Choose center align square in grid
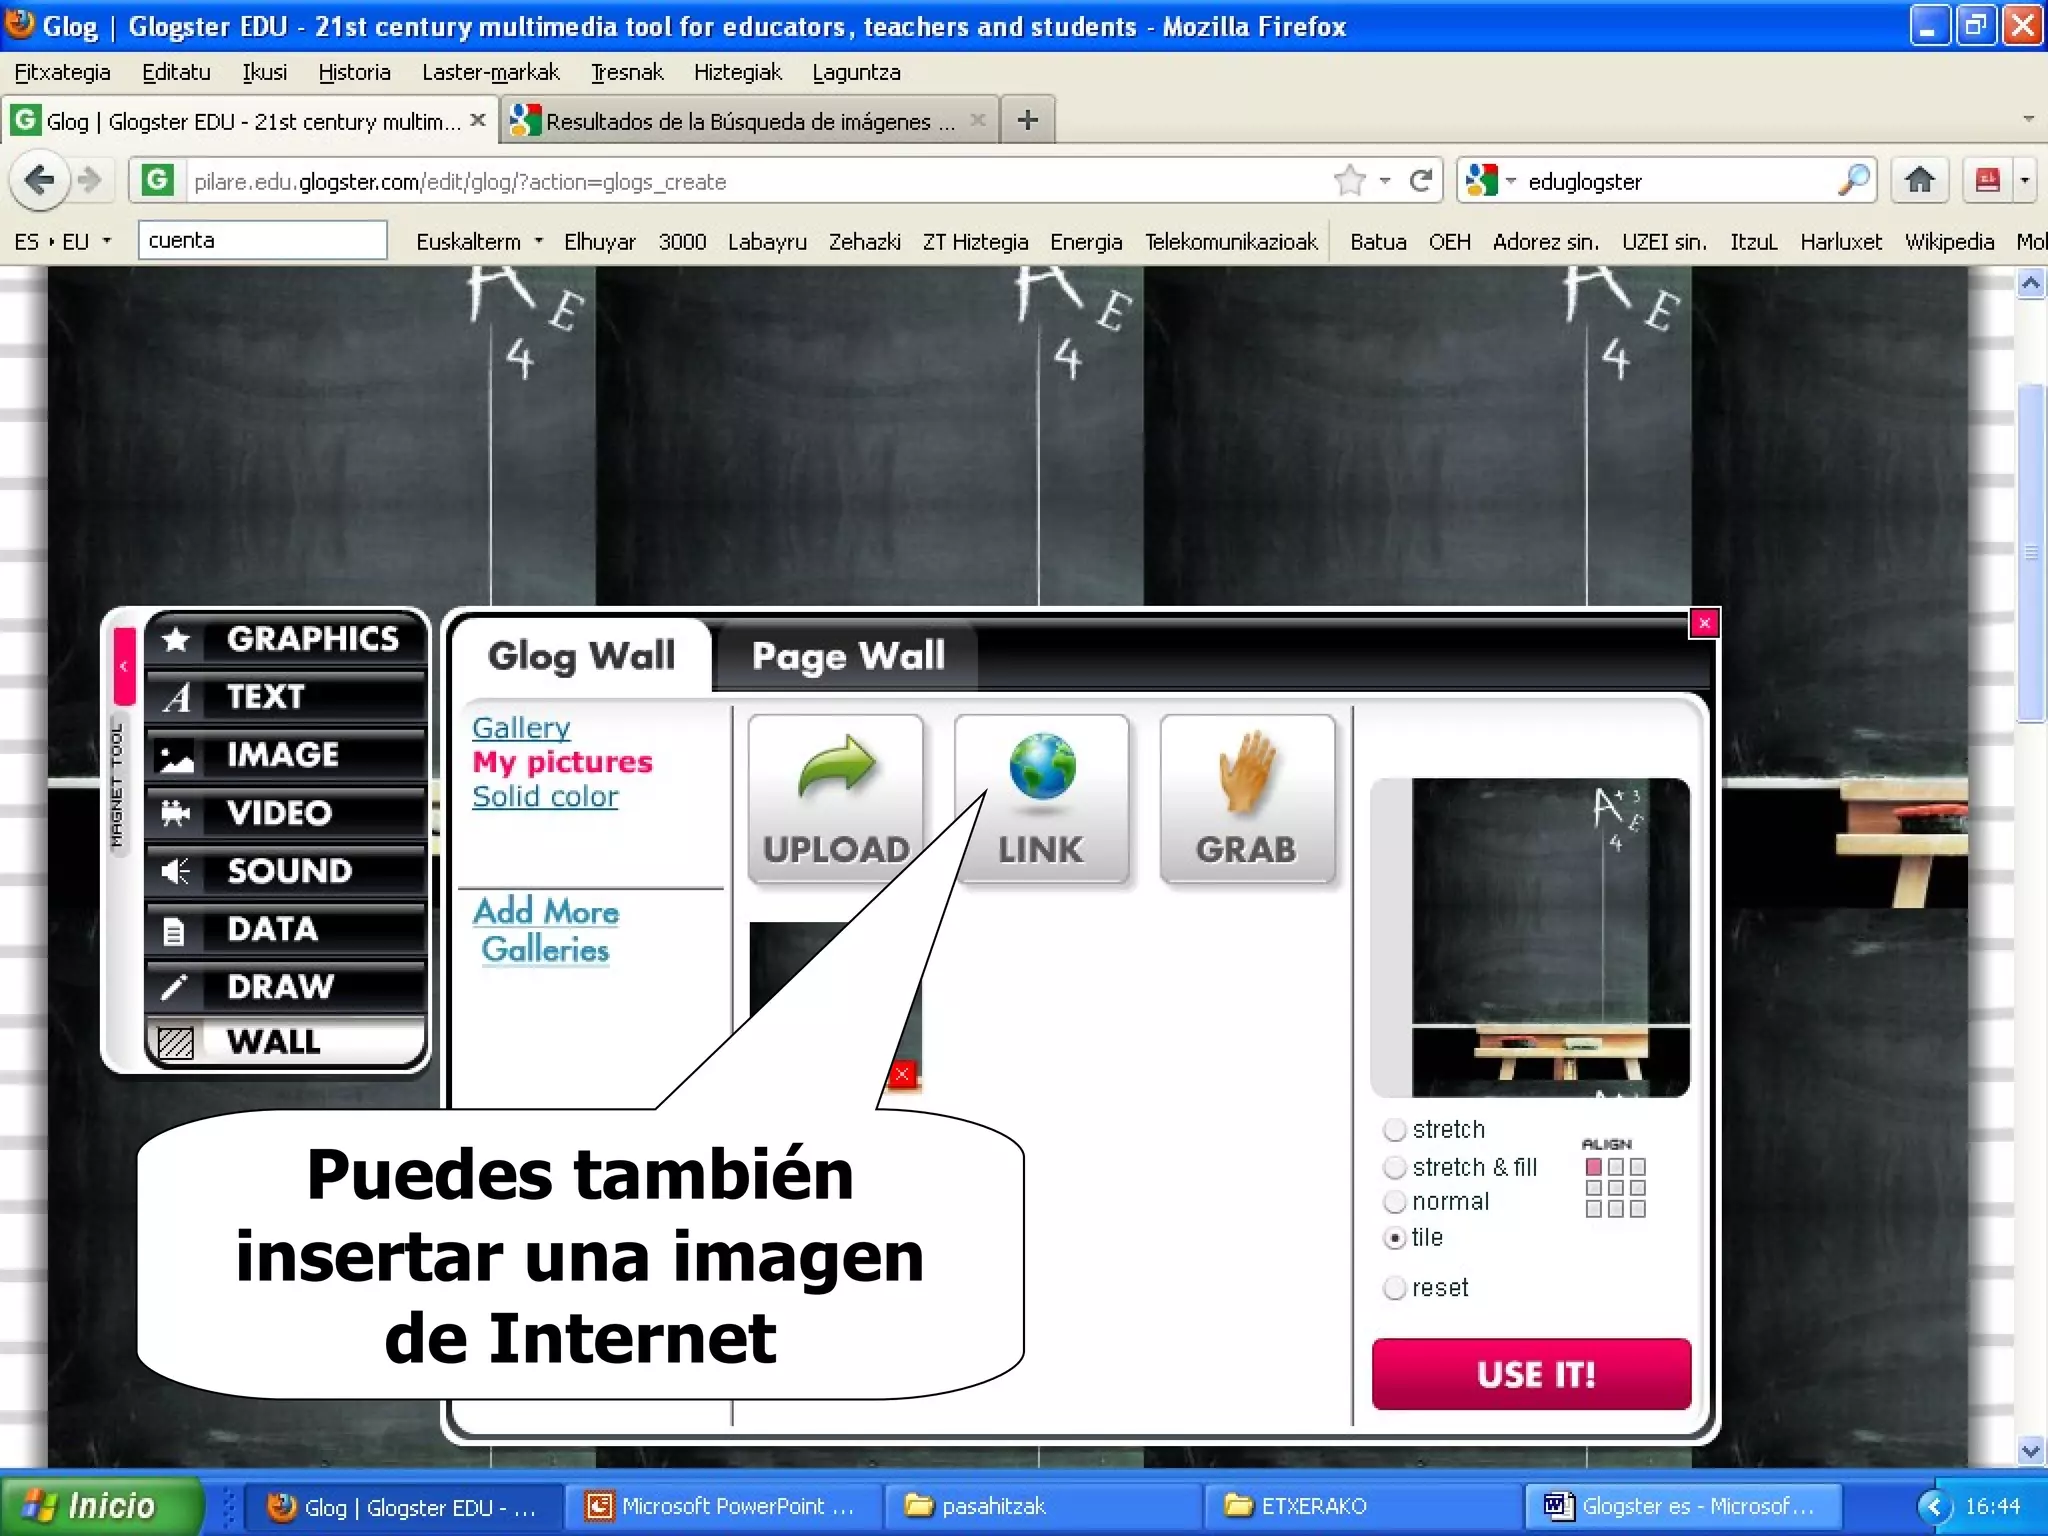2048x1536 pixels. pos(1616,1188)
